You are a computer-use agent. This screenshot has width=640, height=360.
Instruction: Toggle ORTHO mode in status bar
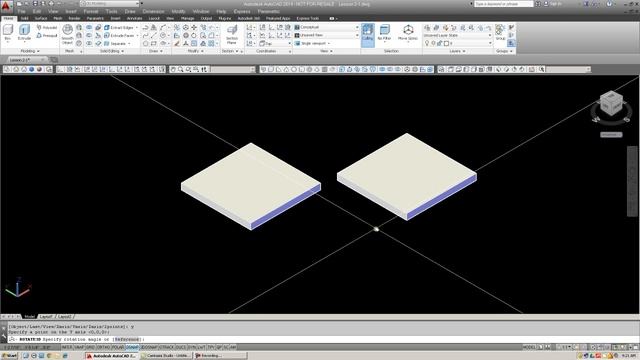(104, 347)
